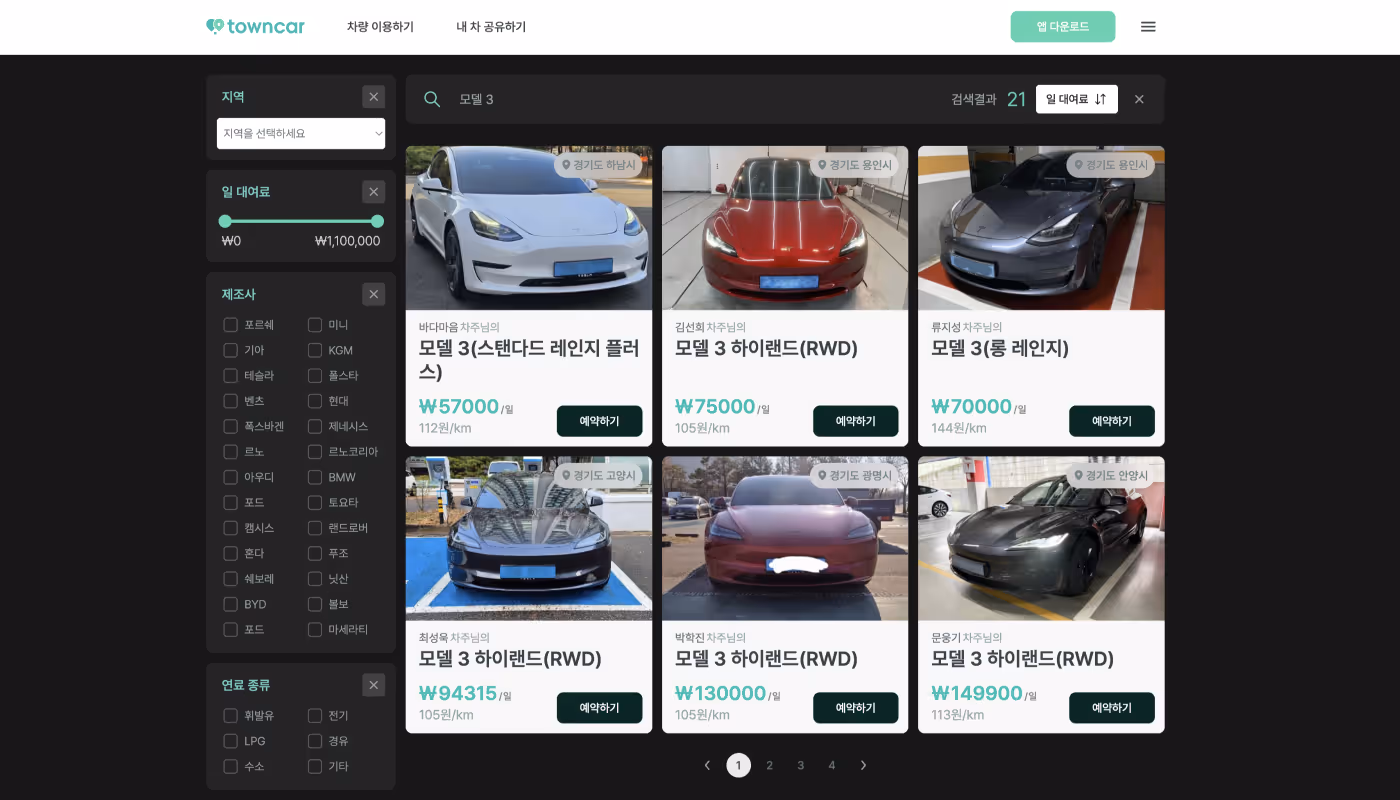Screen dimensions: 1400x800
Task: Reset the 지역 filter with its X
Action: pos(374,97)
